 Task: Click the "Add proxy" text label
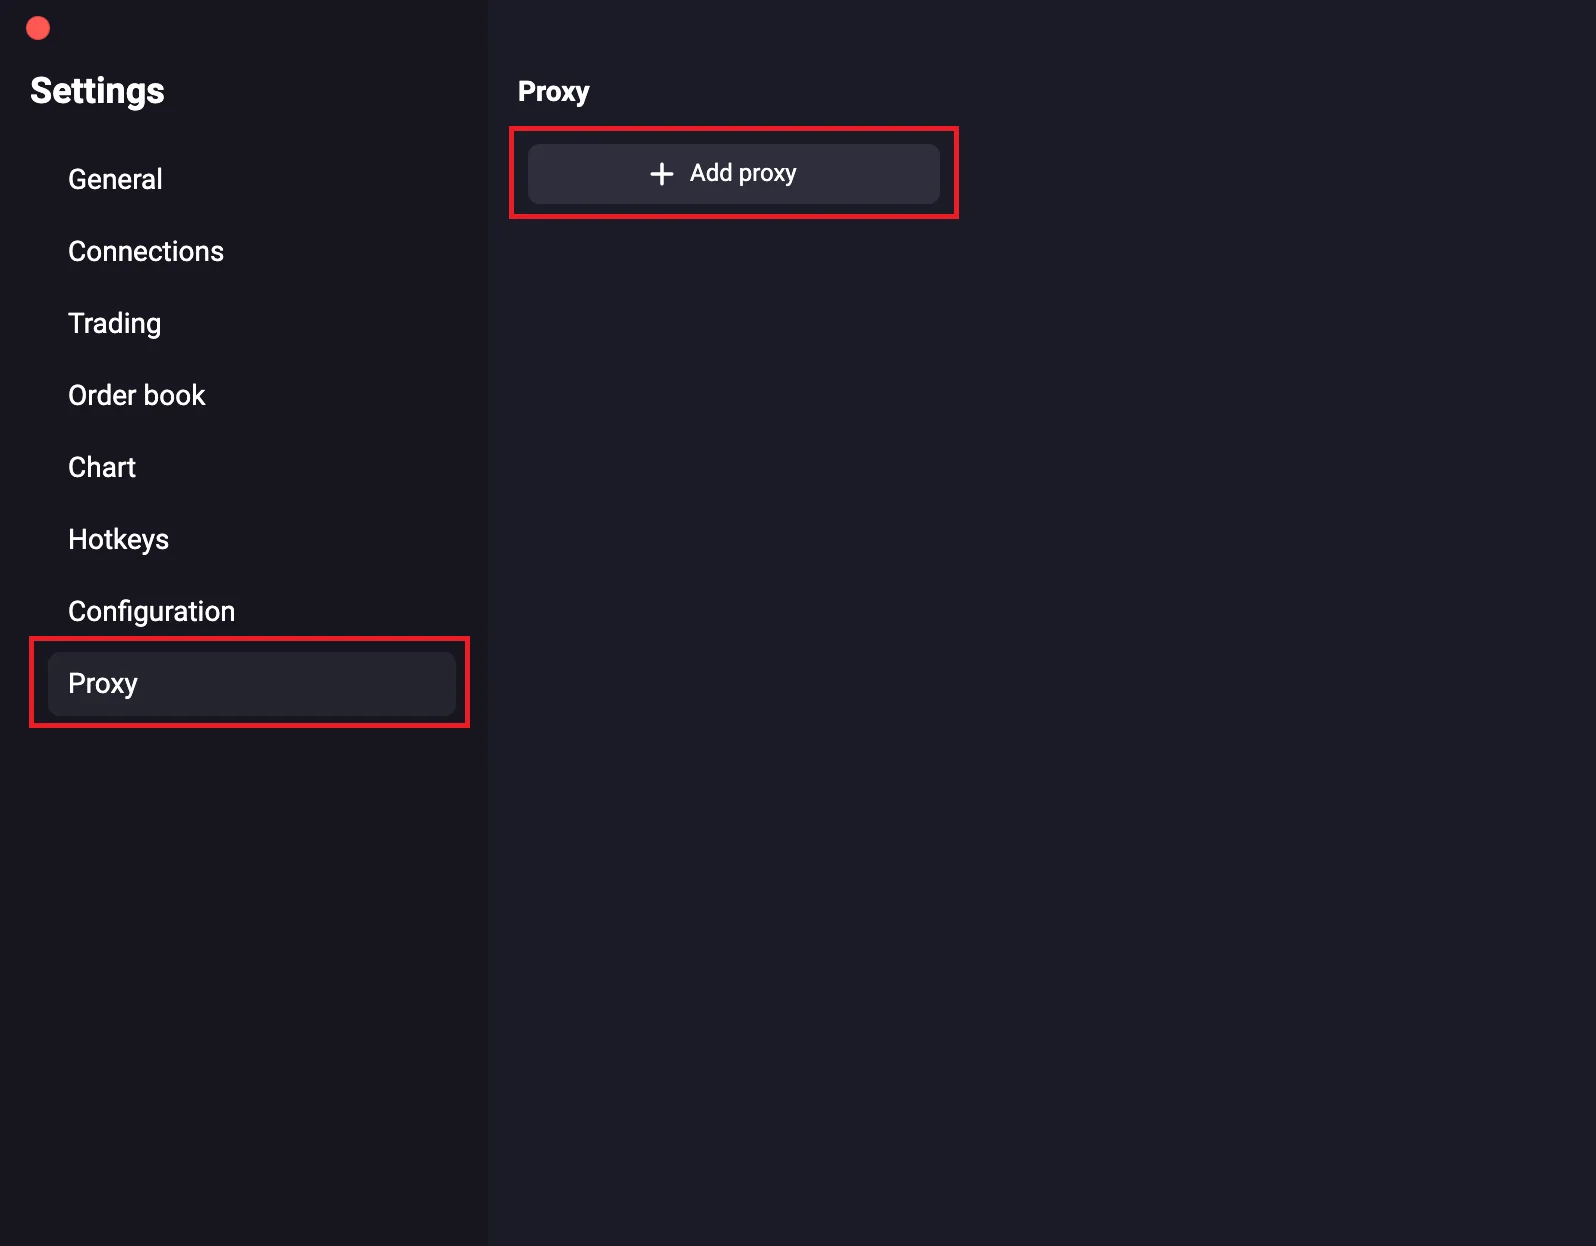743,174
